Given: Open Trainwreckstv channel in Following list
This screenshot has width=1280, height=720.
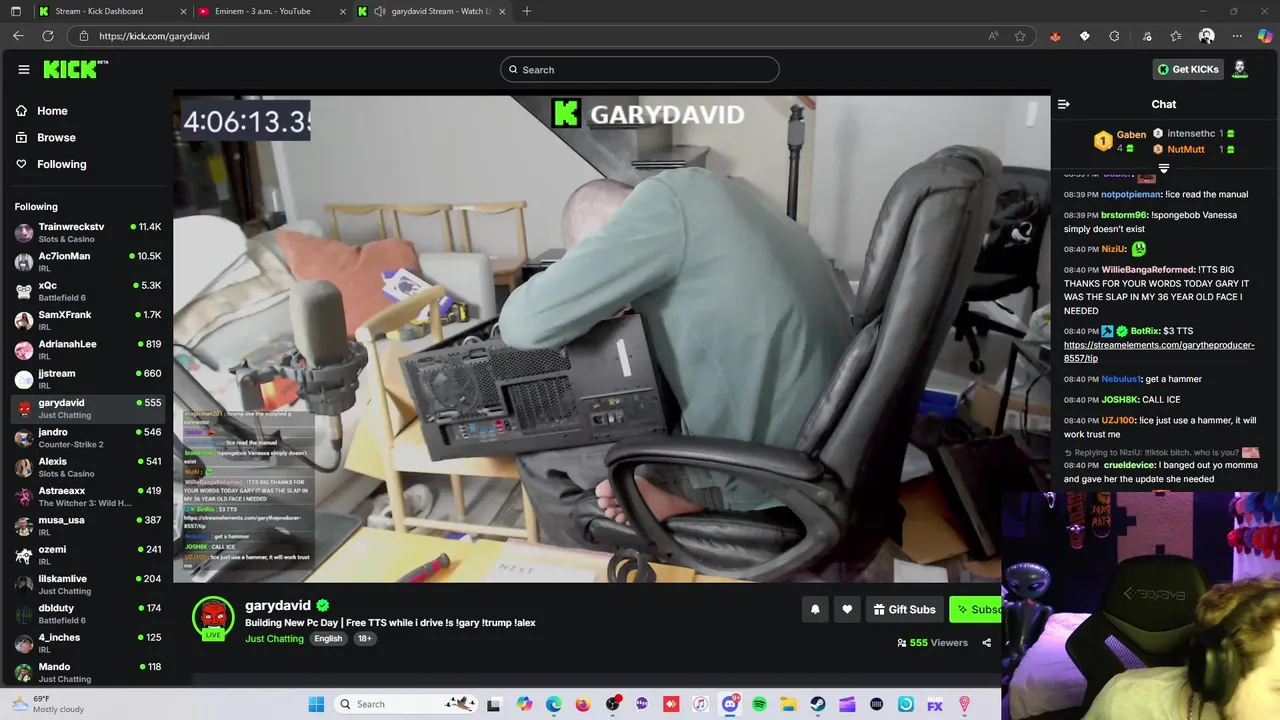Looking at the screenshot, I should pyautogui.click(x=88, y=232).
